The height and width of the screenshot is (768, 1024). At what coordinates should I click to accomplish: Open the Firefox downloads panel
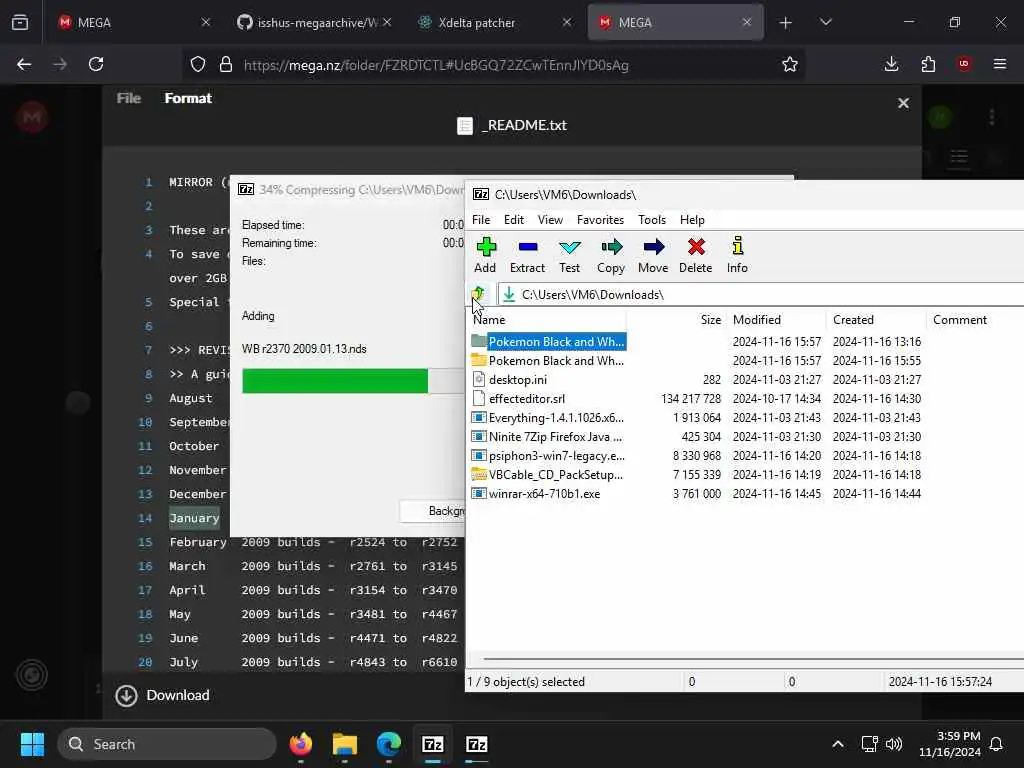891,64
